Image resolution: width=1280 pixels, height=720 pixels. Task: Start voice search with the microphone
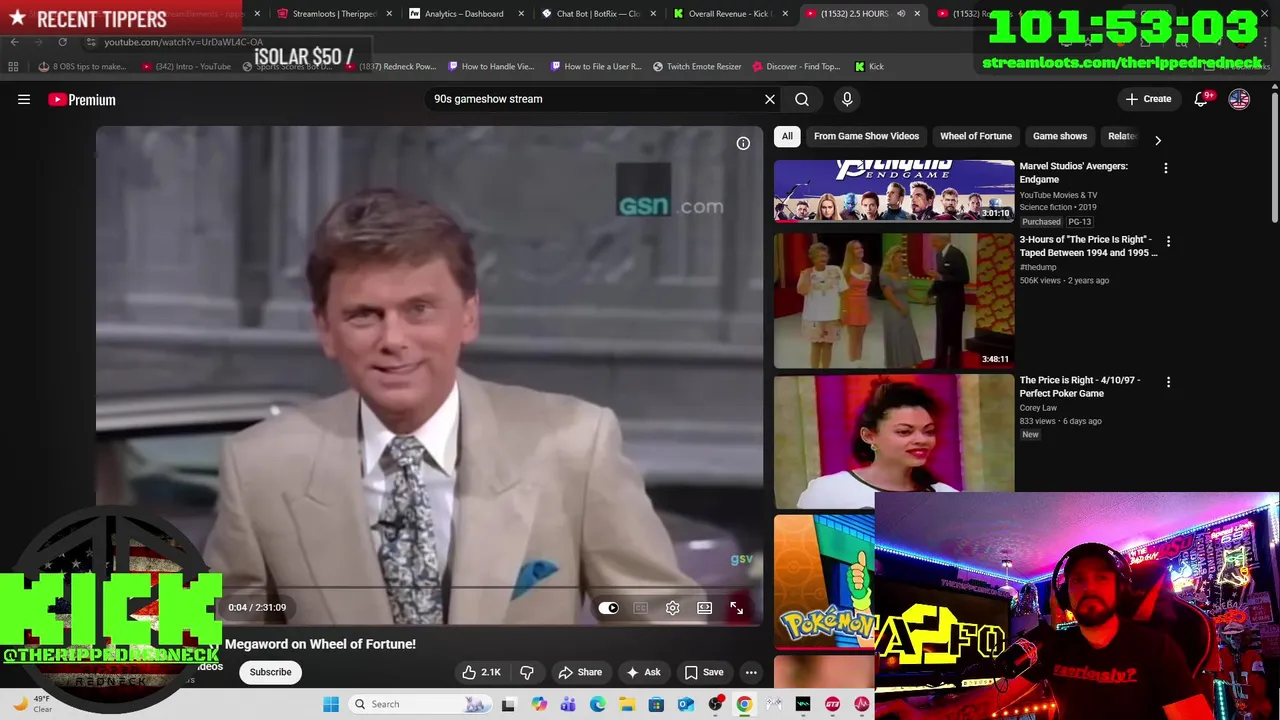(847, 99)
